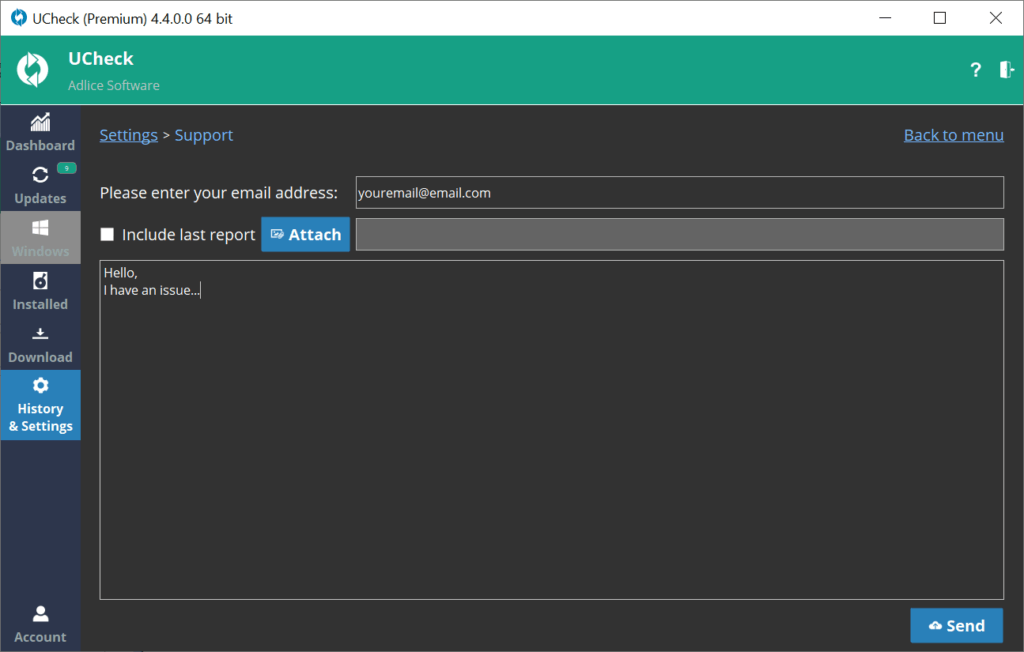Click the attachment path field
The width and height of the screenshot is (1024, 652).
click(x=679, y=235)
